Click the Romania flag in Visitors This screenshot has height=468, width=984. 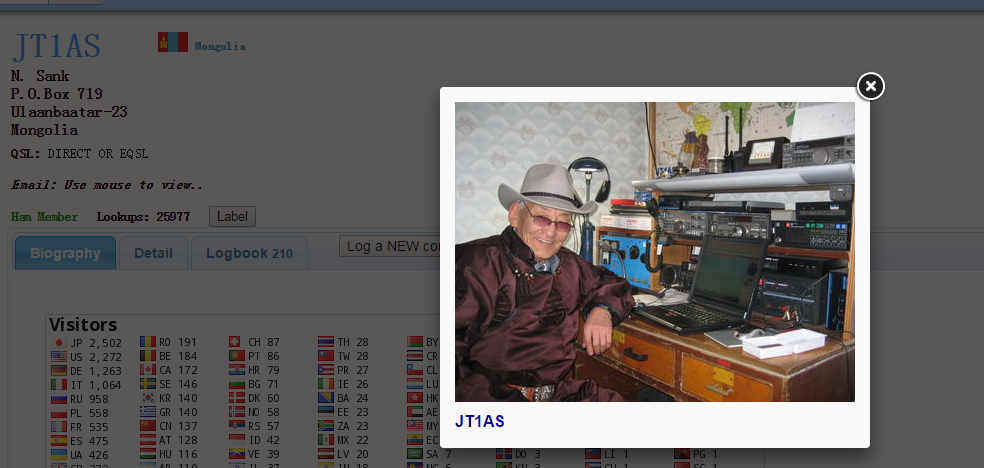[147, 343]
